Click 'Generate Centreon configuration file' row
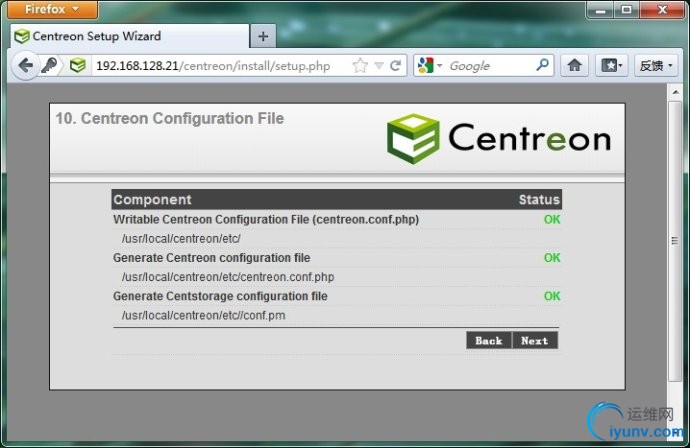The image size is (690, 448). [x=336, y=258]
